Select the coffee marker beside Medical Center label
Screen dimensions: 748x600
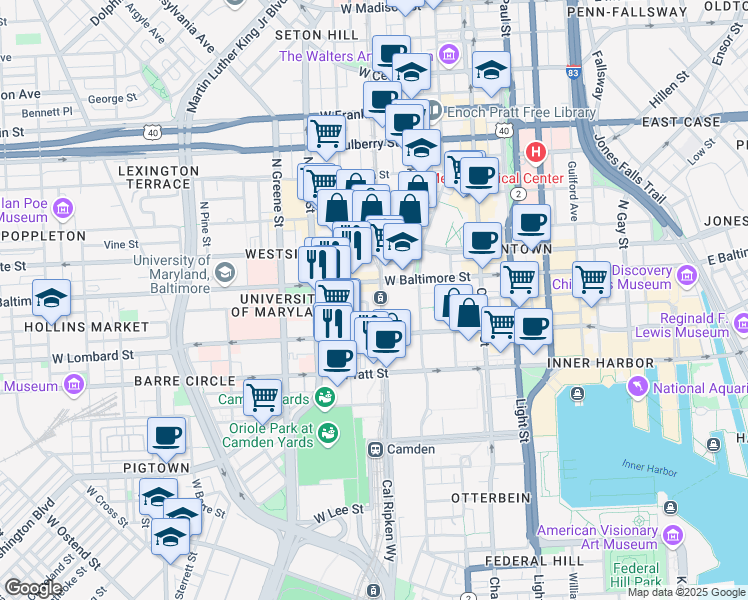[479, 177]
